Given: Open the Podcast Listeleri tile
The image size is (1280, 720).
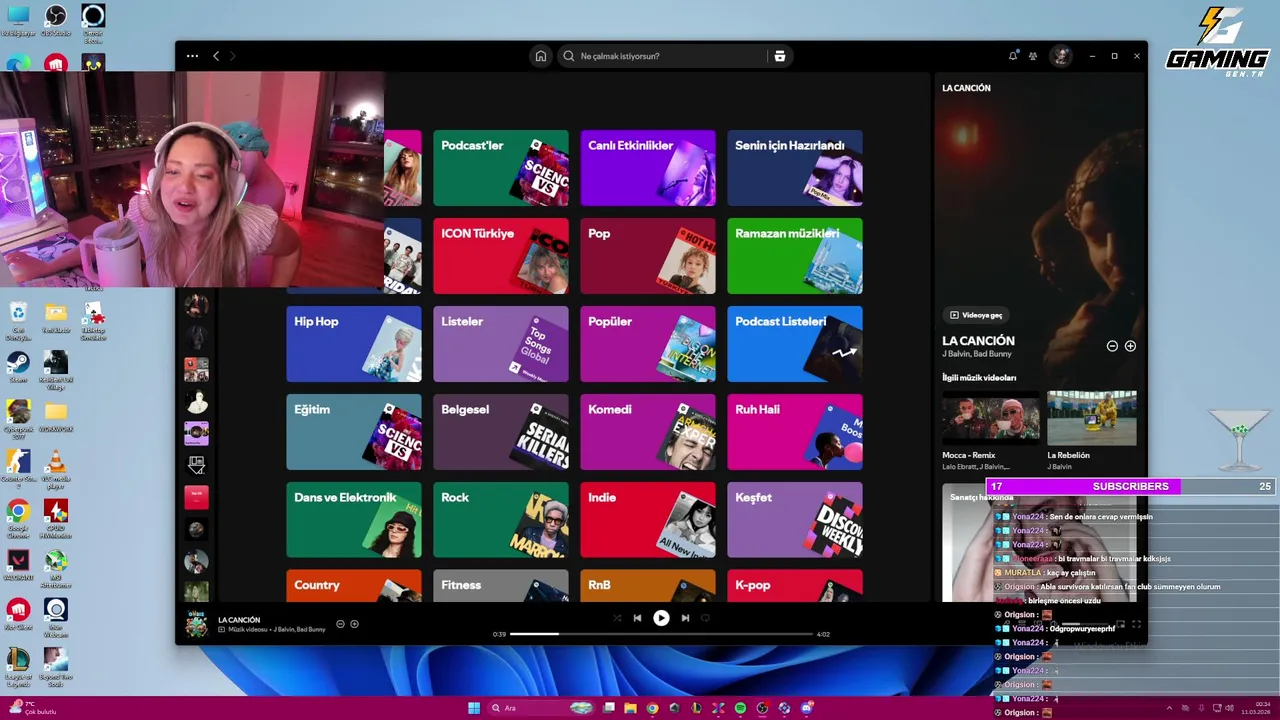Looking at the screenshot, I should pyautogui.click(x=795, y=344).
